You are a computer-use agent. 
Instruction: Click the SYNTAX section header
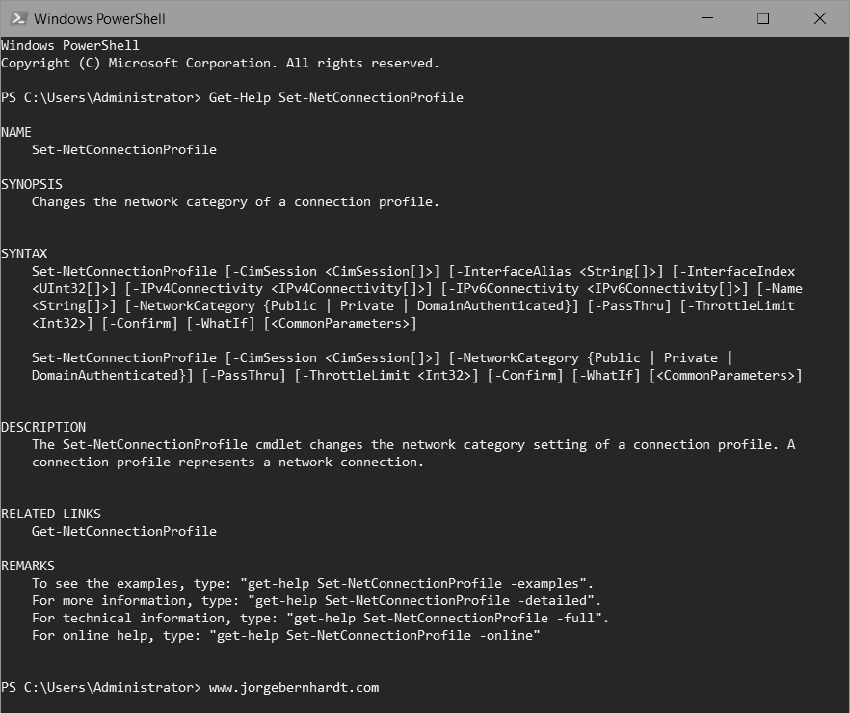[x=25, y=253]
